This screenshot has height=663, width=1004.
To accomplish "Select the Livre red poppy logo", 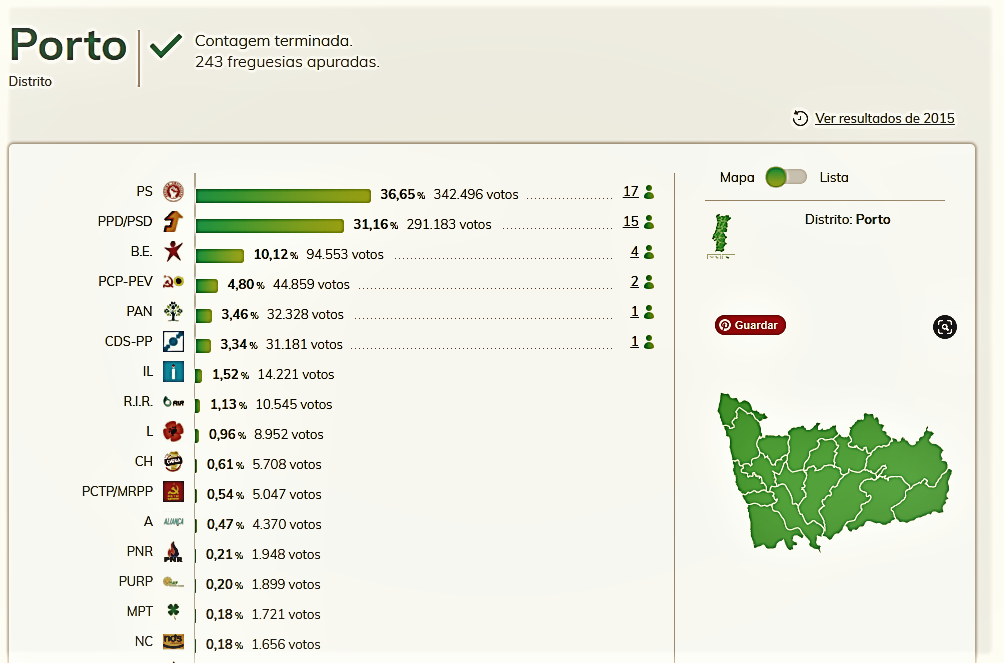I will [173, 432].
